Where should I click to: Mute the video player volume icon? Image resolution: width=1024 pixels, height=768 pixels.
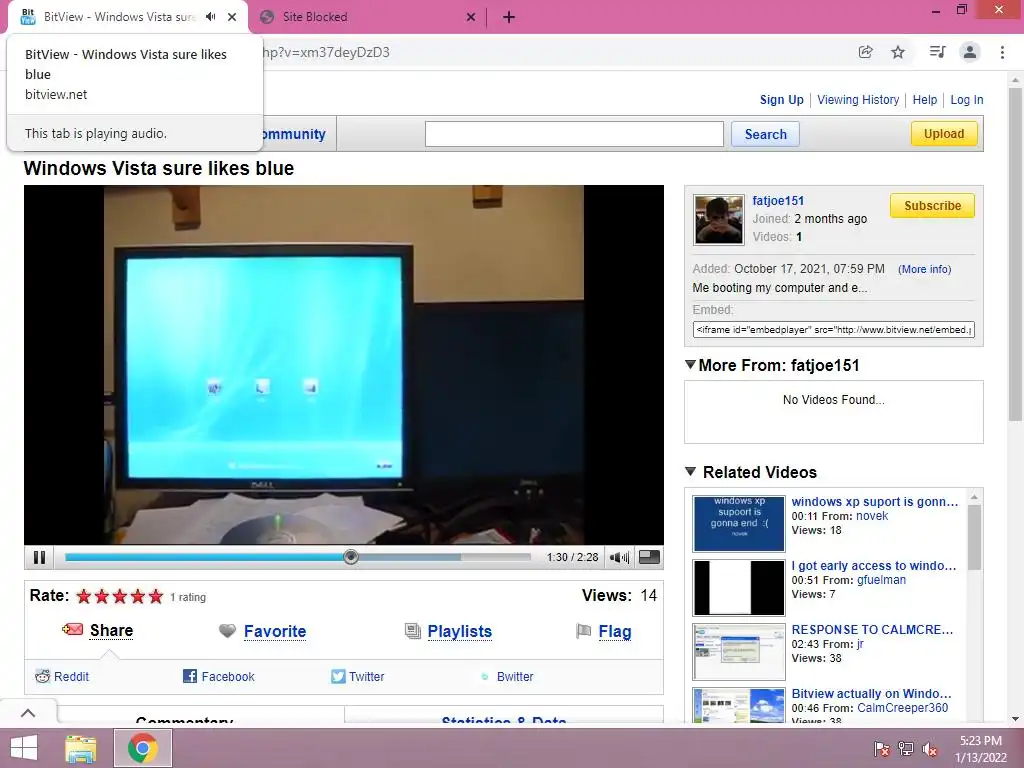click(x=619, y=557)
